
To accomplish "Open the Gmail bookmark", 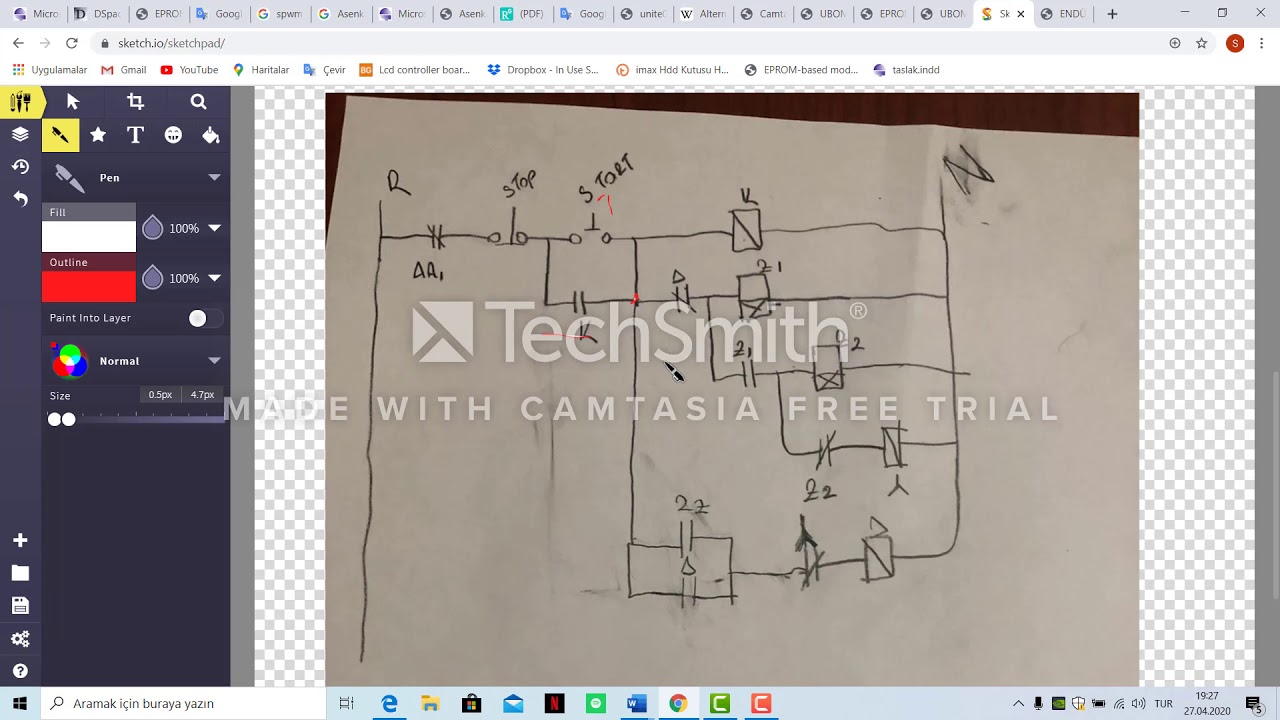I will [x=124, y=70].
